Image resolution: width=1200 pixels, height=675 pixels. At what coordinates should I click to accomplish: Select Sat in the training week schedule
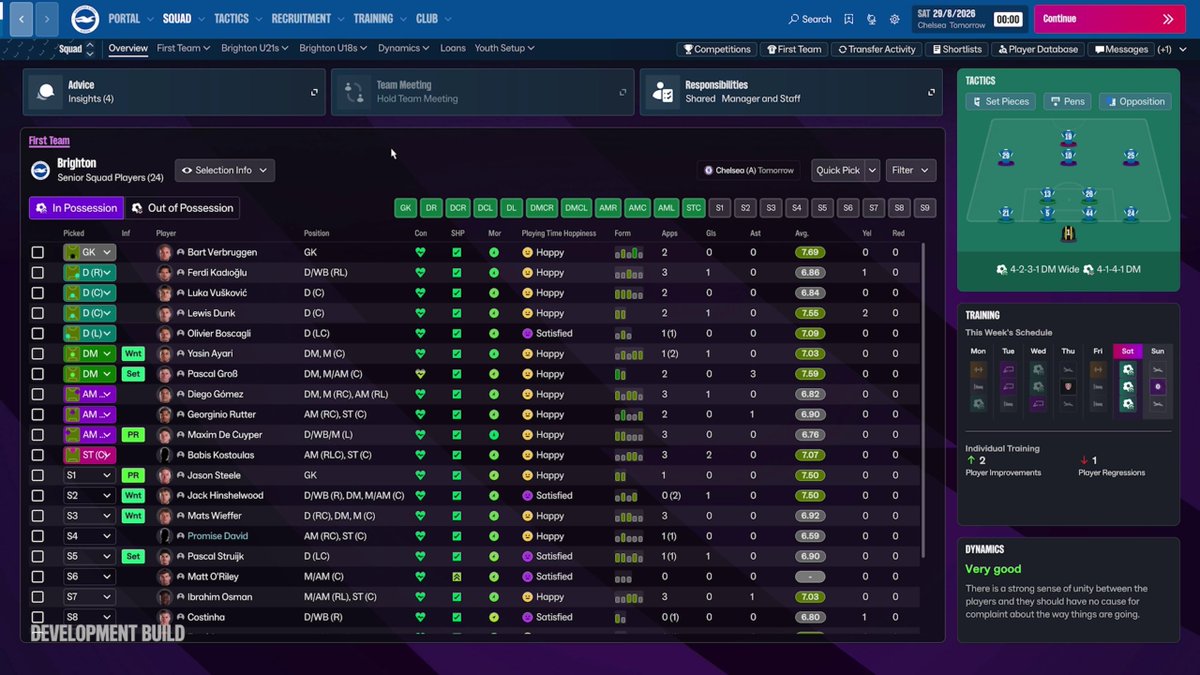click(x=1127, y=351)
